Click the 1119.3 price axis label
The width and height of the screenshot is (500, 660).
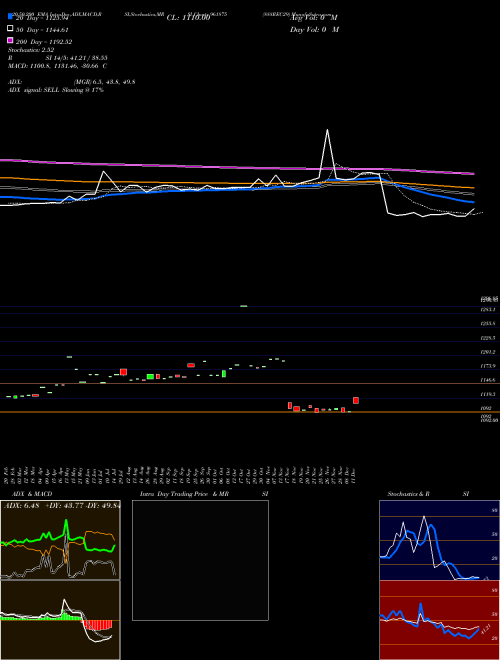[488, 394]
